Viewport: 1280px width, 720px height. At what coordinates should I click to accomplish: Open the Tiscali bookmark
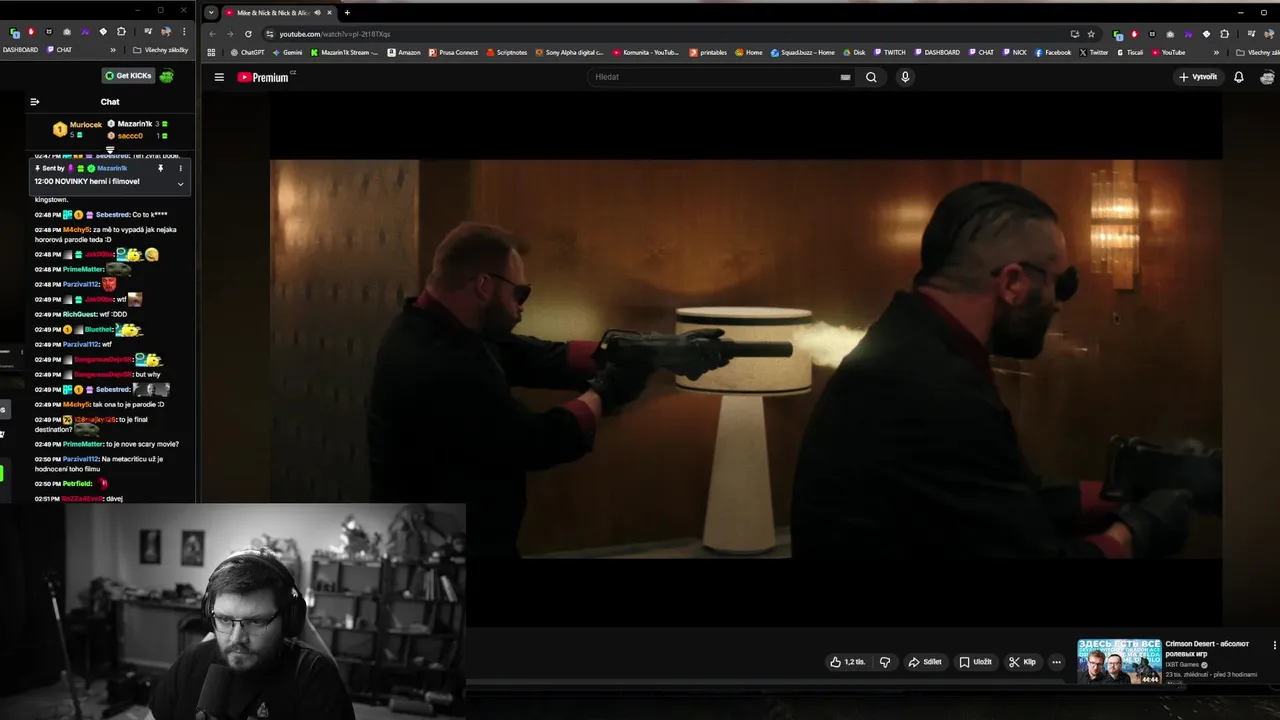1129,52
